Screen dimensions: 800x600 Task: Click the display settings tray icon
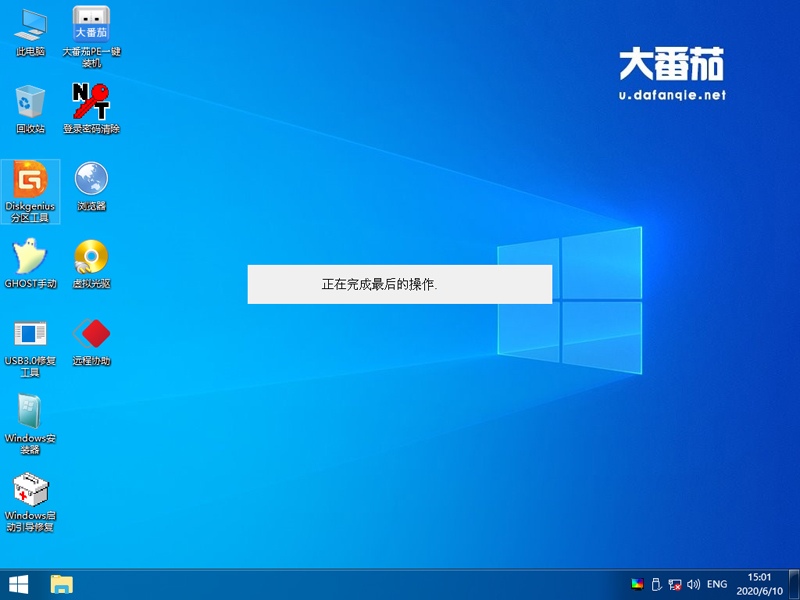point(638,585)
